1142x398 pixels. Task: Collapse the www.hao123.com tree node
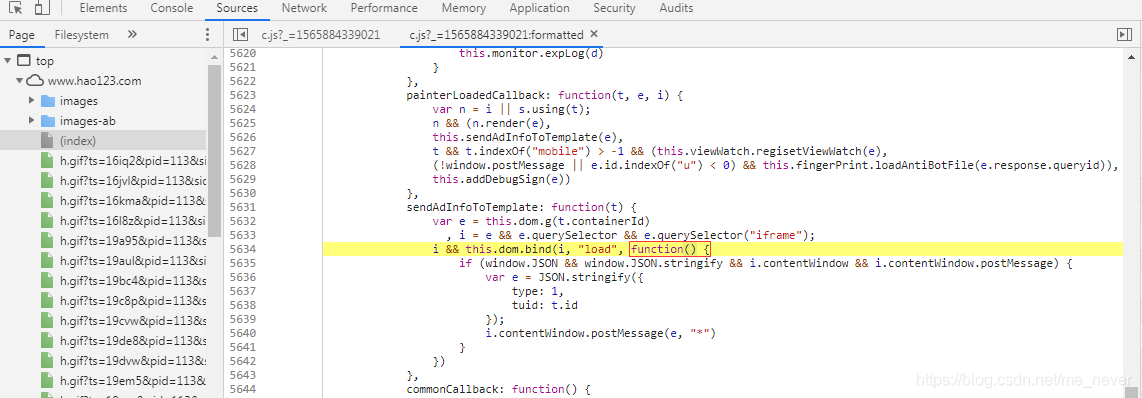(19, 81)
